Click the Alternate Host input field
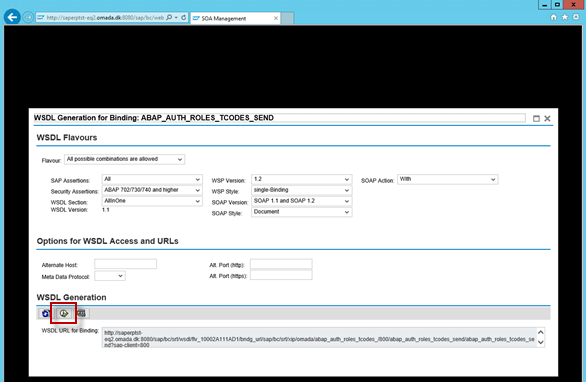This screenshot has height=382, width=586. click(x=126, y=264)
